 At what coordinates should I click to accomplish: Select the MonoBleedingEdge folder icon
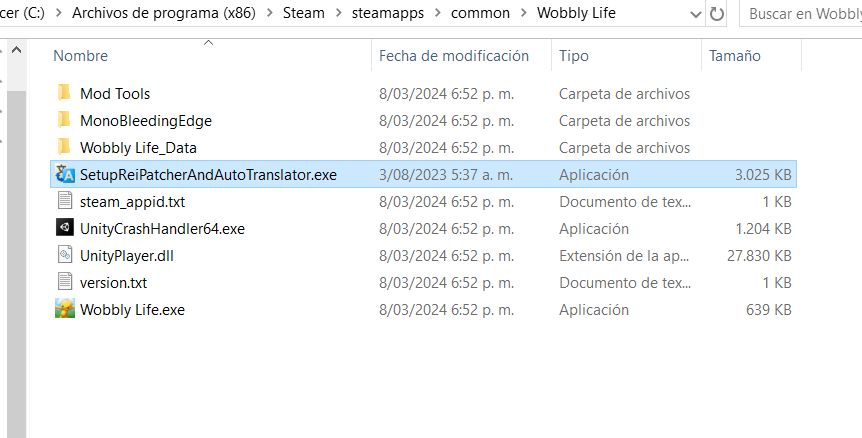pos(64,120)
